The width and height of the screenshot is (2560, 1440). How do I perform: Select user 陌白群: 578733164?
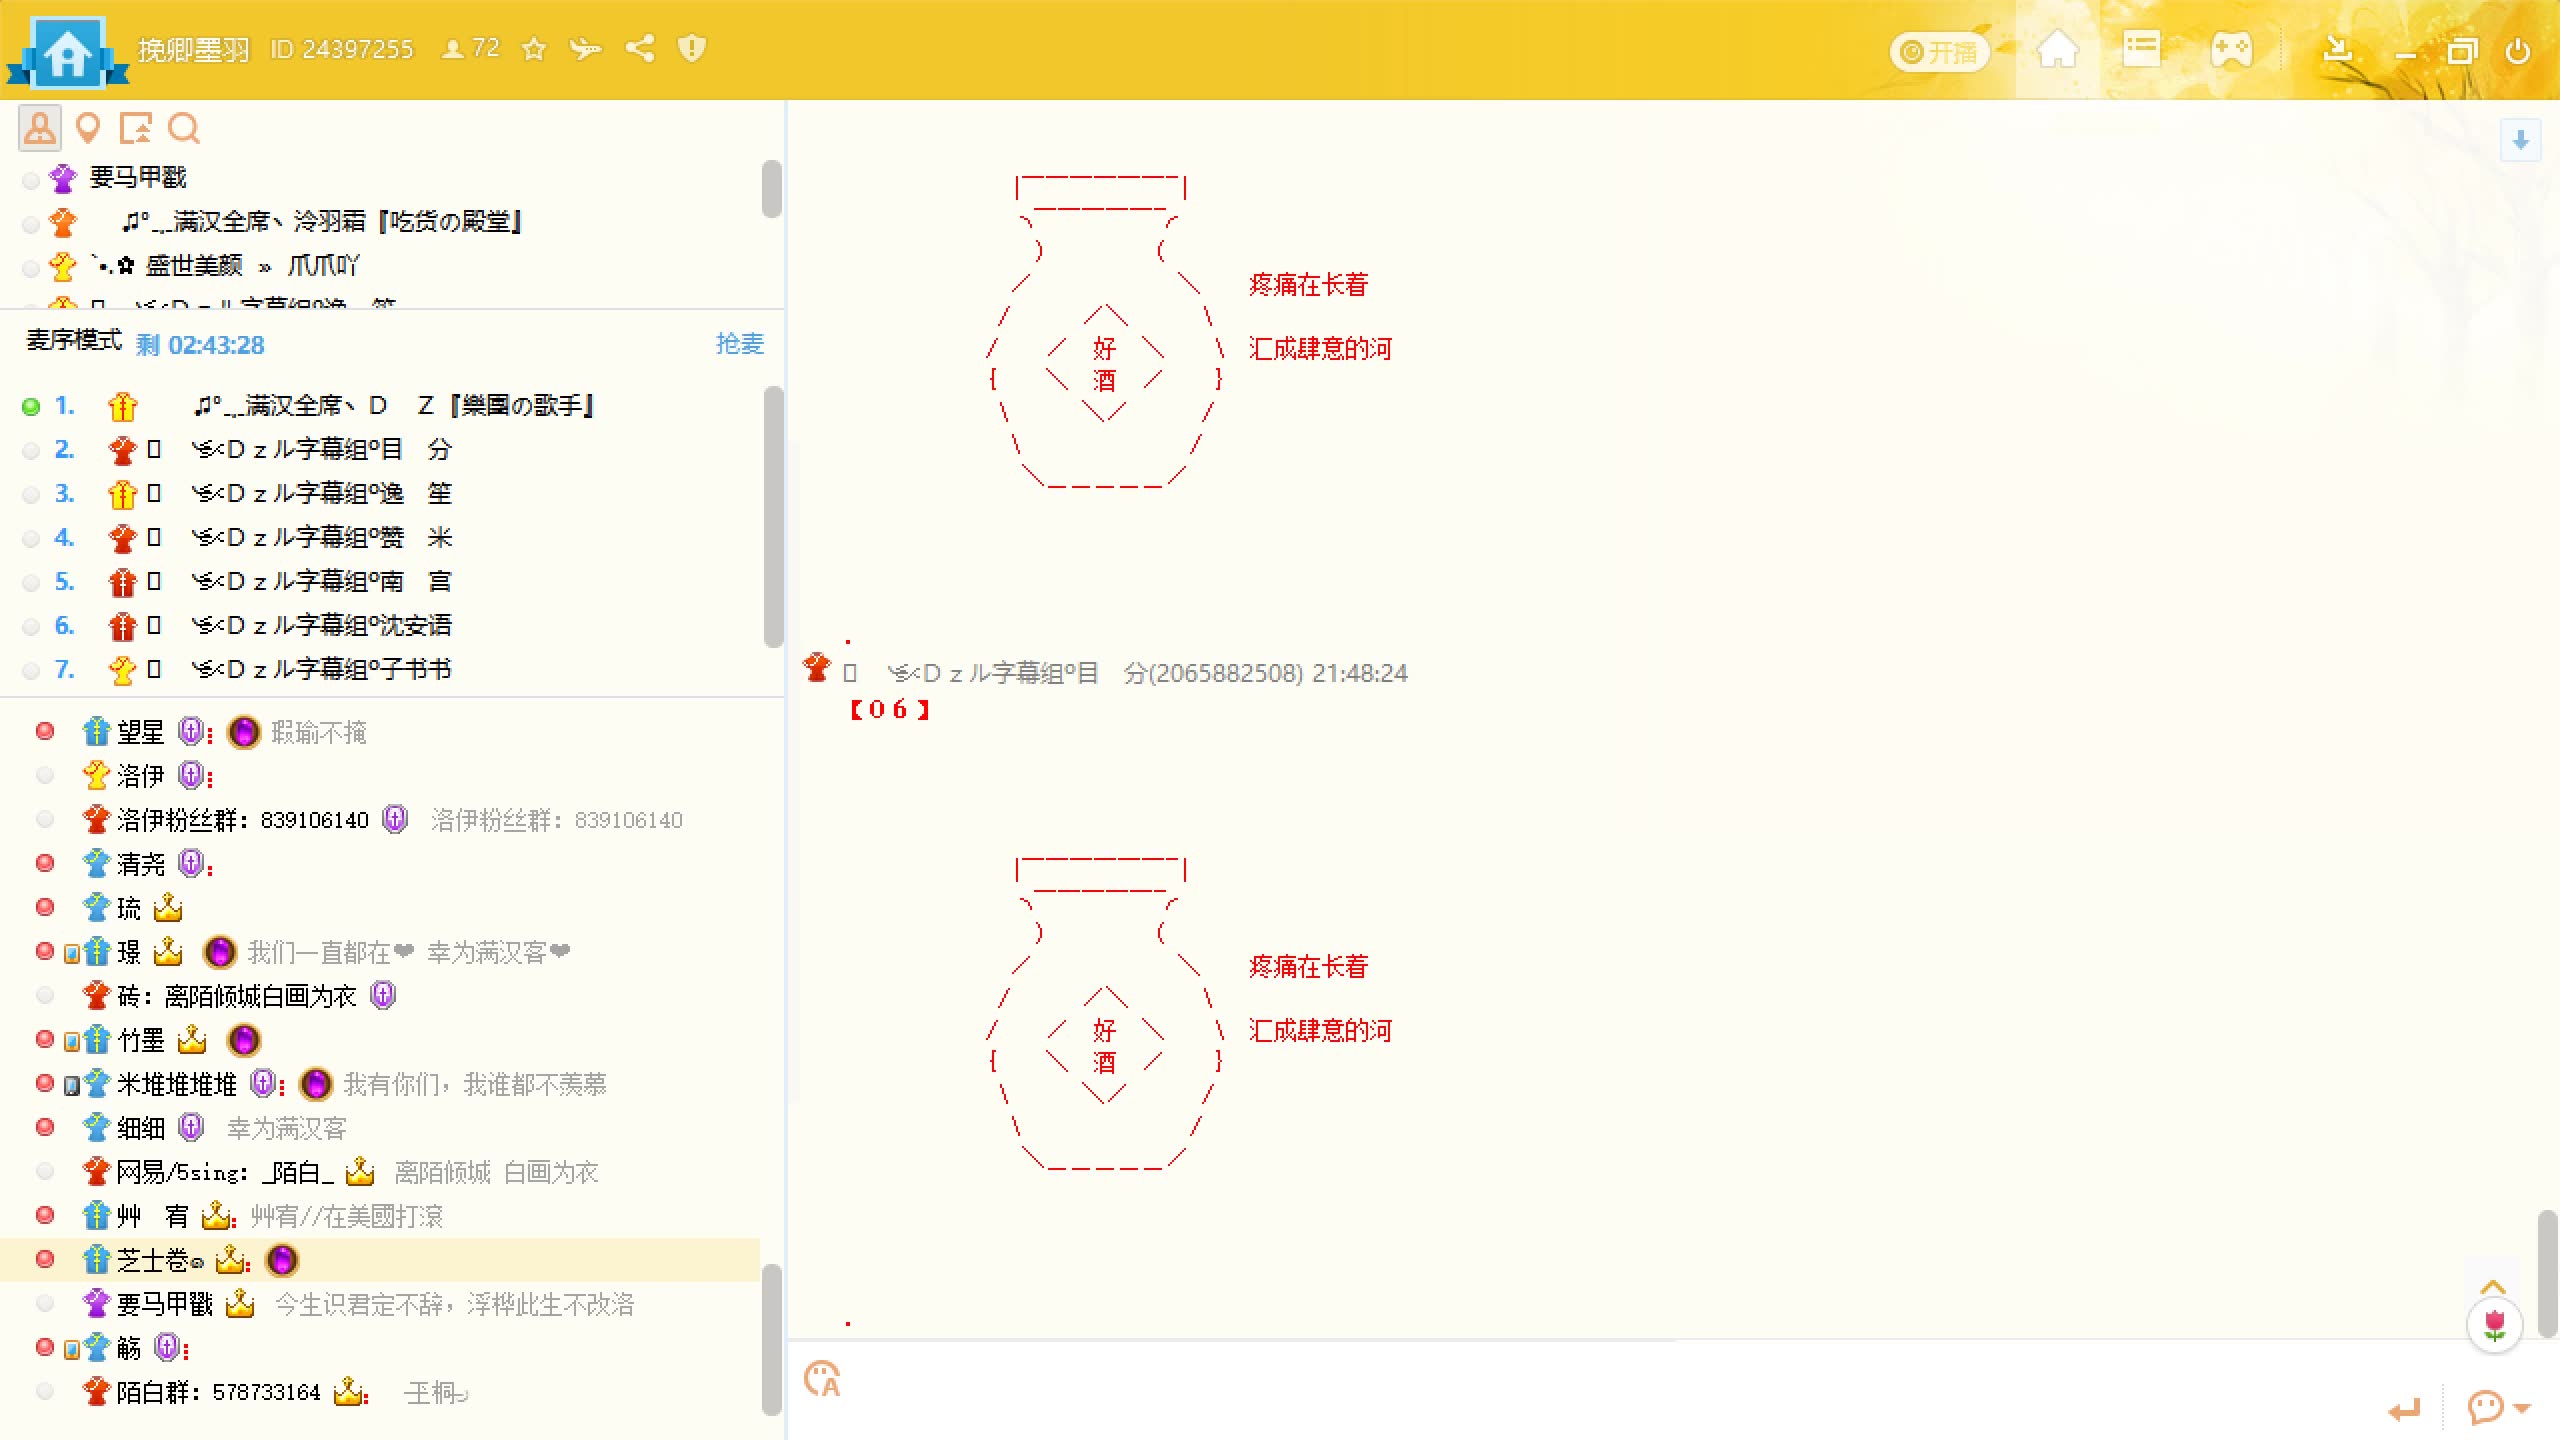(380, 1392)
